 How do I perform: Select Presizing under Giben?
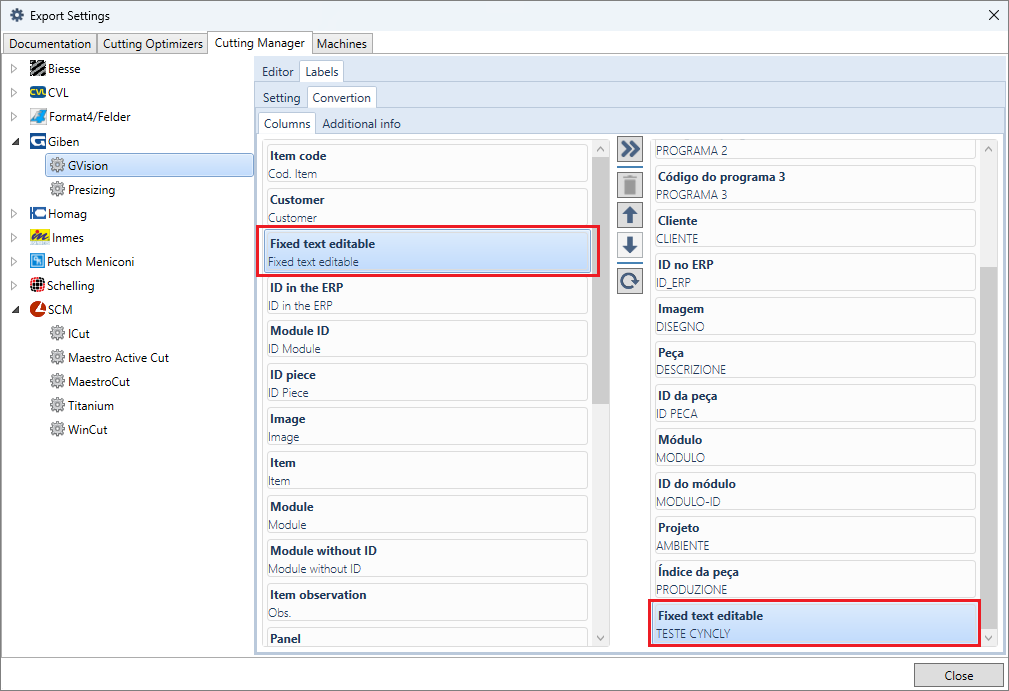[91, 190]
